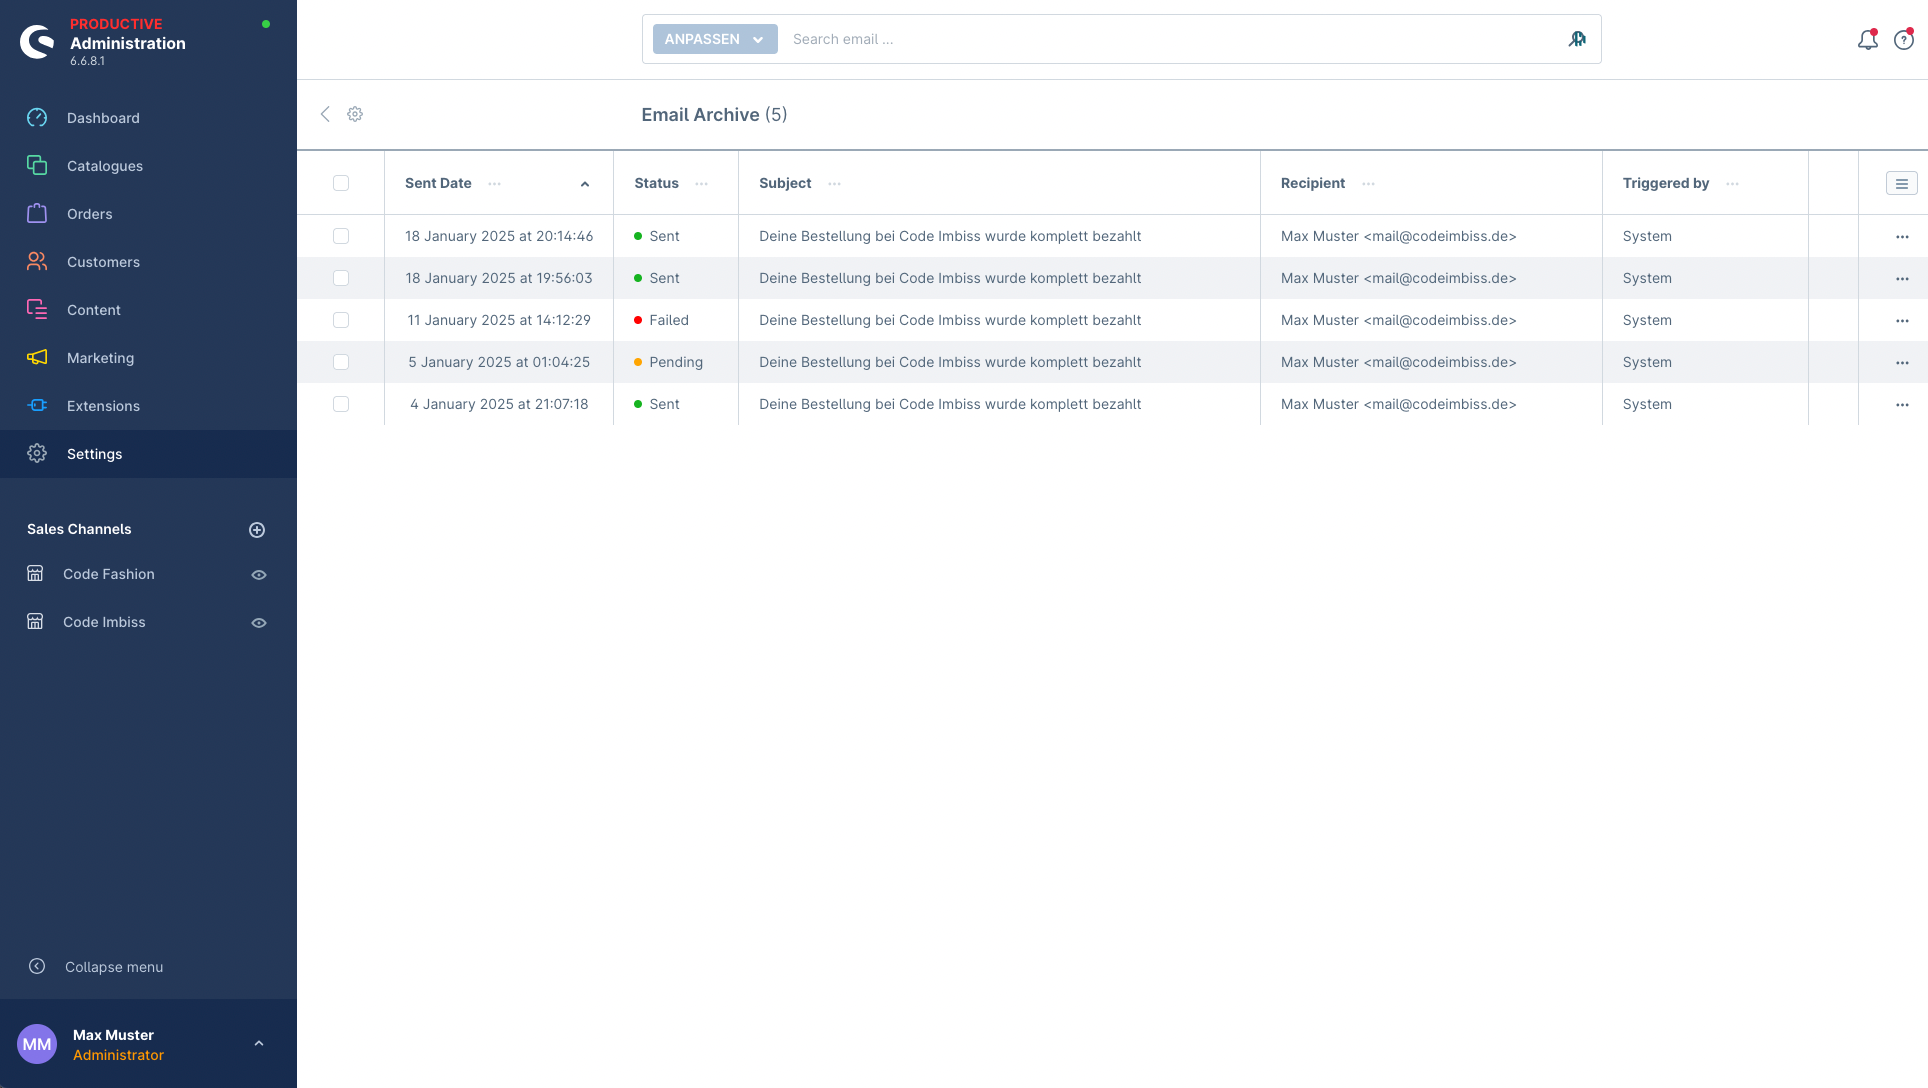
Task: Open actions for 18 January 19:56:03 email
Action: point(1902,279)
